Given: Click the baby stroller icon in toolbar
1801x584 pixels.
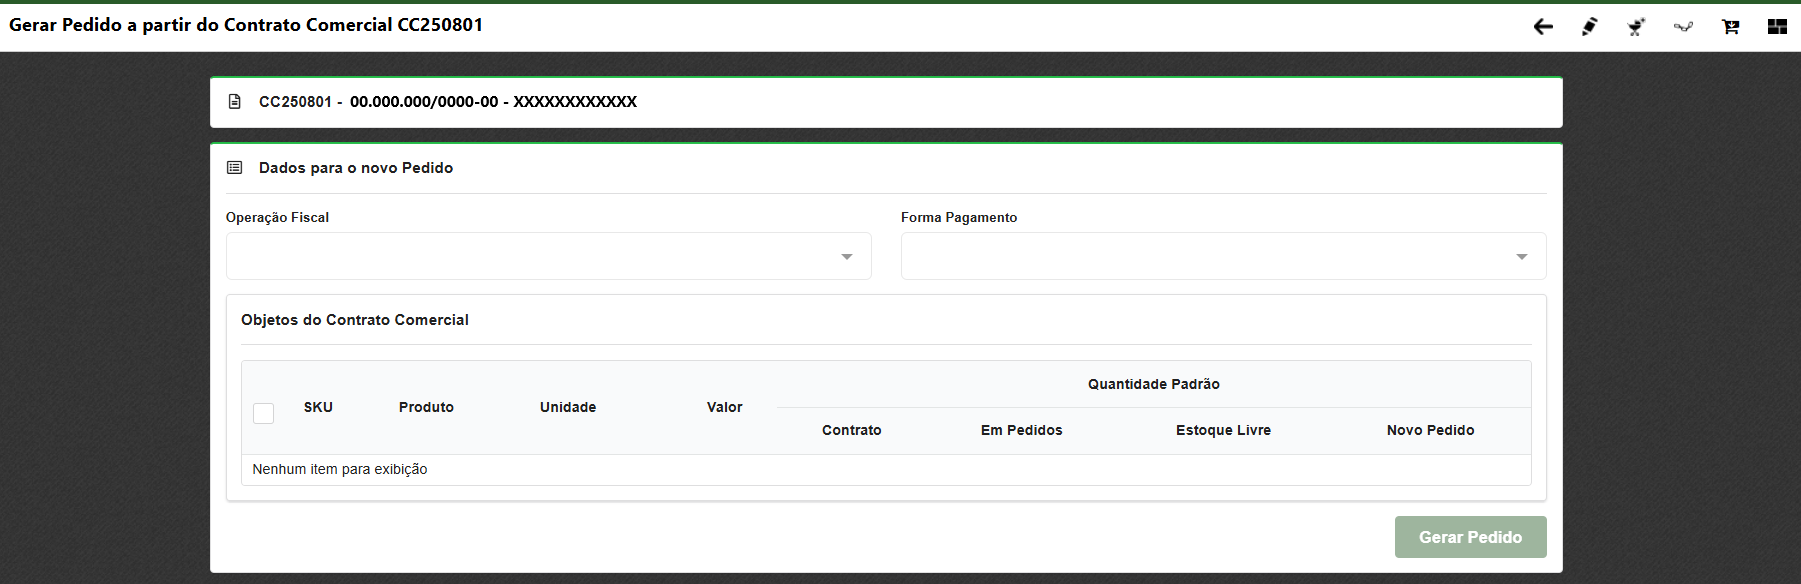Looking at the screenshot, I should [x=1636, y=27].
